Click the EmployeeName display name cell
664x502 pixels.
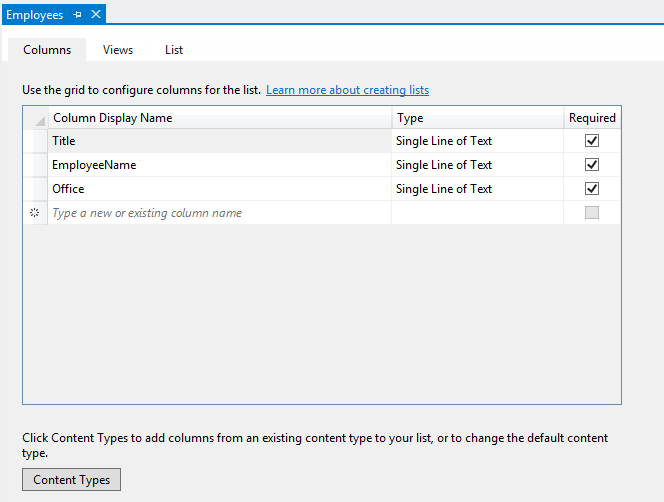point(218,165)
